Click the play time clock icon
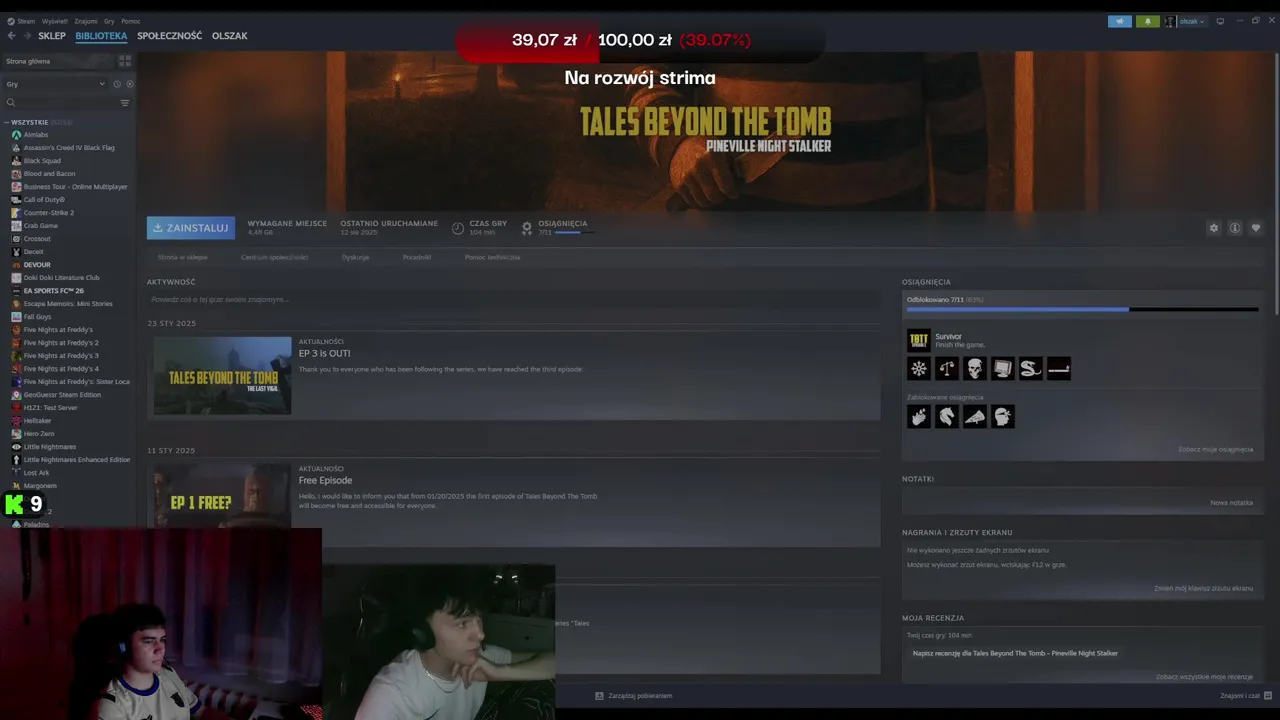The width and height of the screenshot is (1280, 720). pyautogui.click(x=458, y=228)
